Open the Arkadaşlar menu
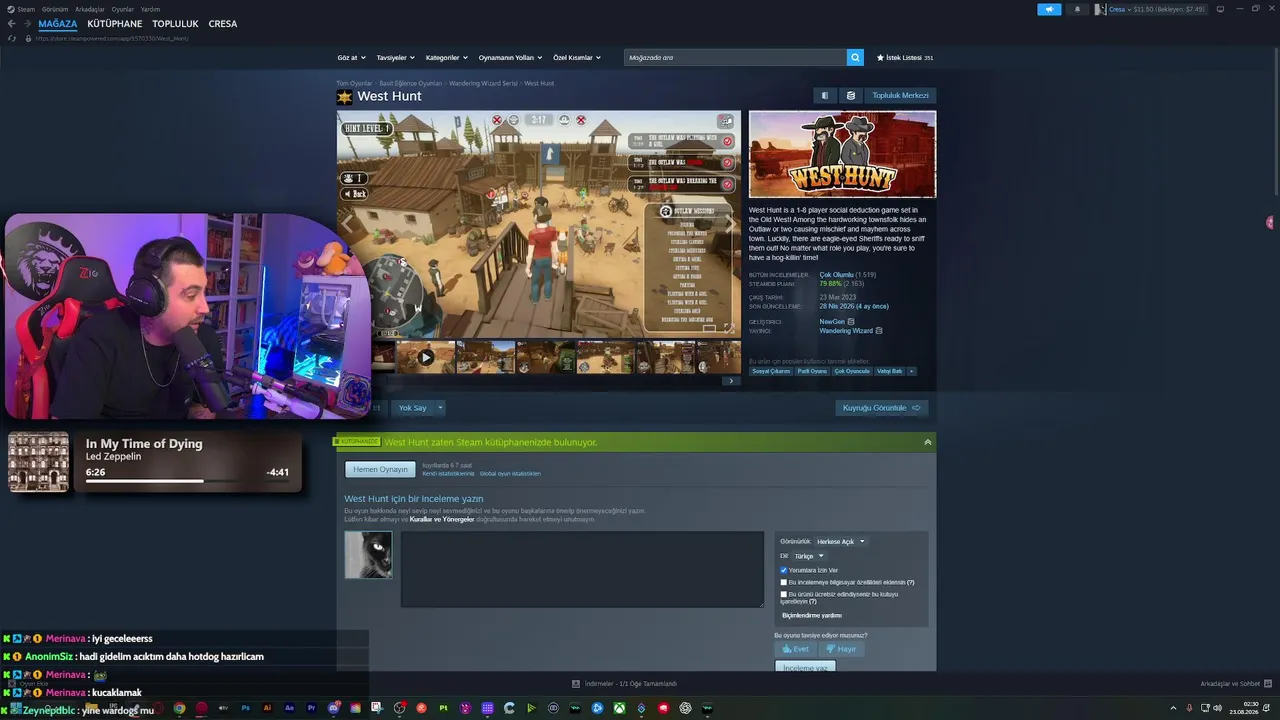1280x720 pixels. click(x=90, y=9)
